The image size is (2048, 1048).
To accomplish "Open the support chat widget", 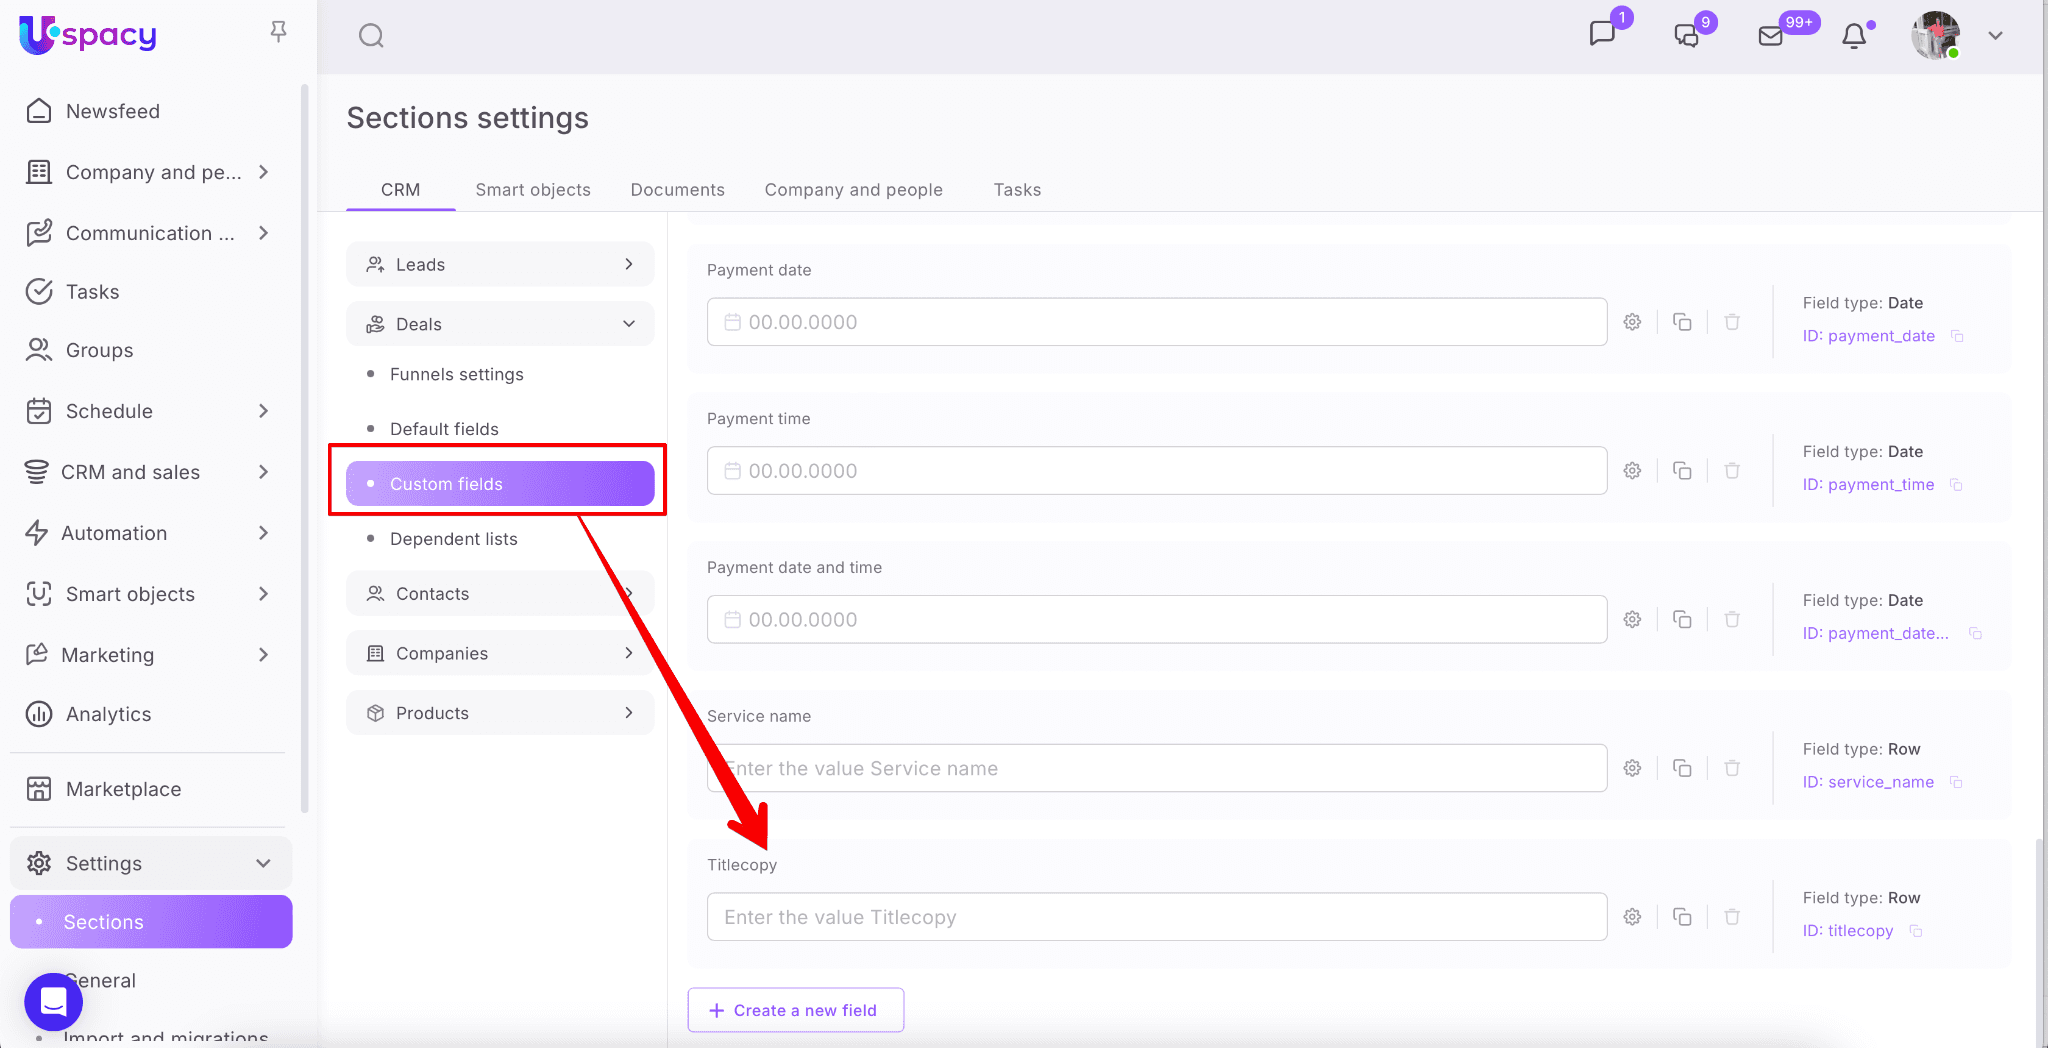I will [54, 1001].
